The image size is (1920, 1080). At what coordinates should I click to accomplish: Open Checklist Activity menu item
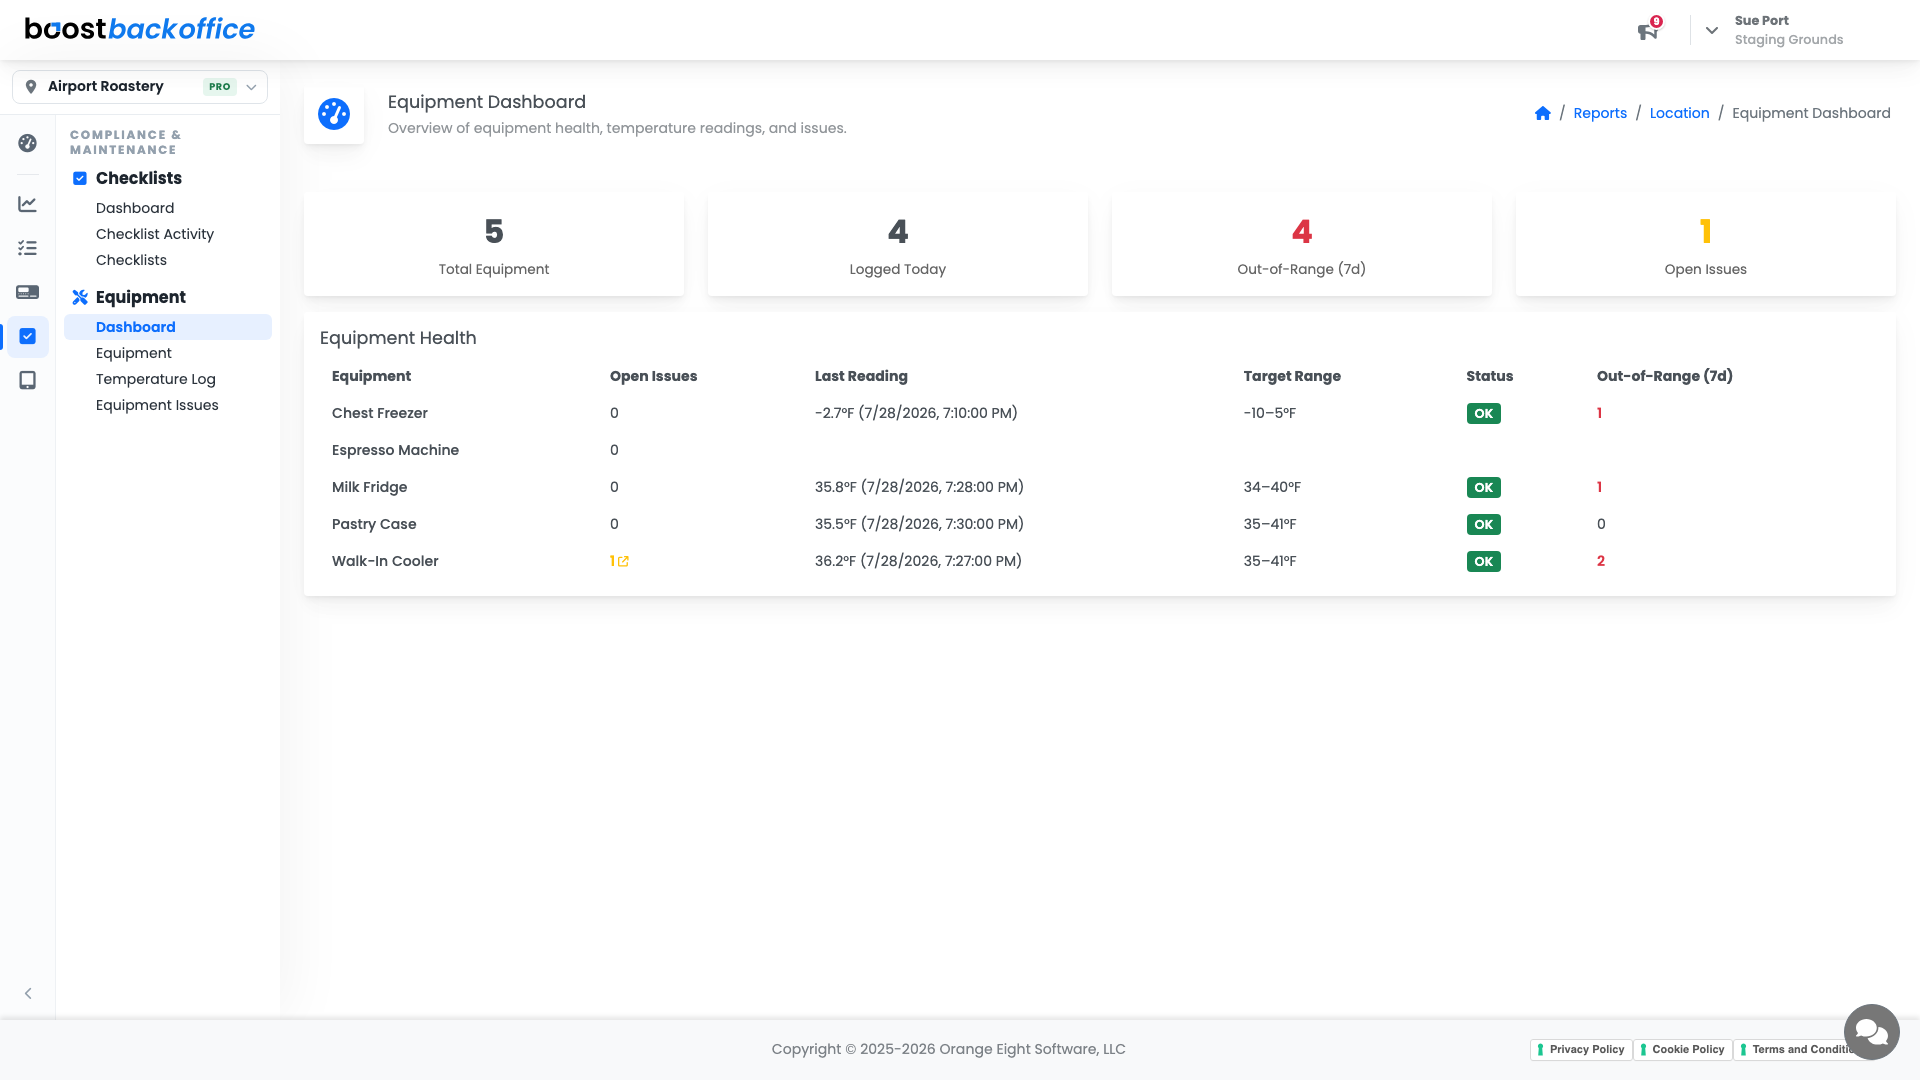155,234
